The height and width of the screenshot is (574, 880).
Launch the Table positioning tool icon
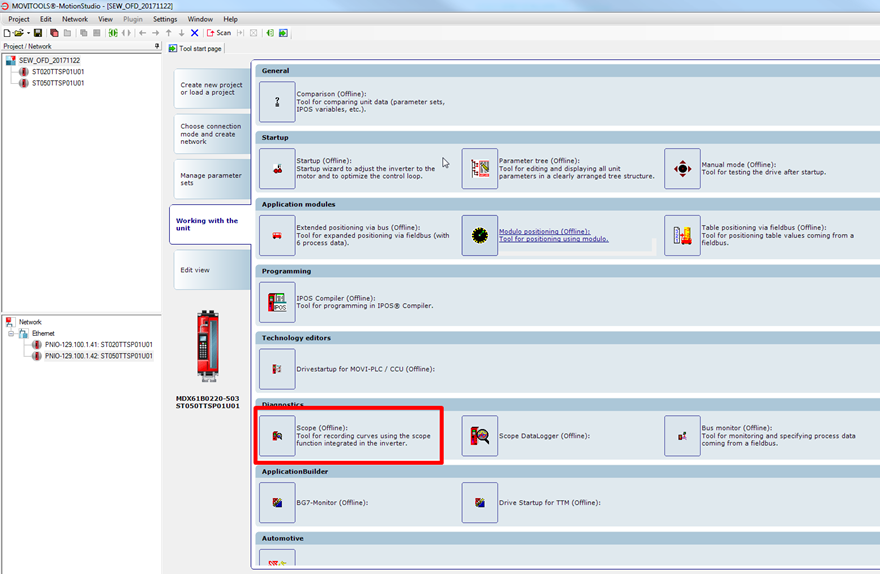tap(682, 236)
